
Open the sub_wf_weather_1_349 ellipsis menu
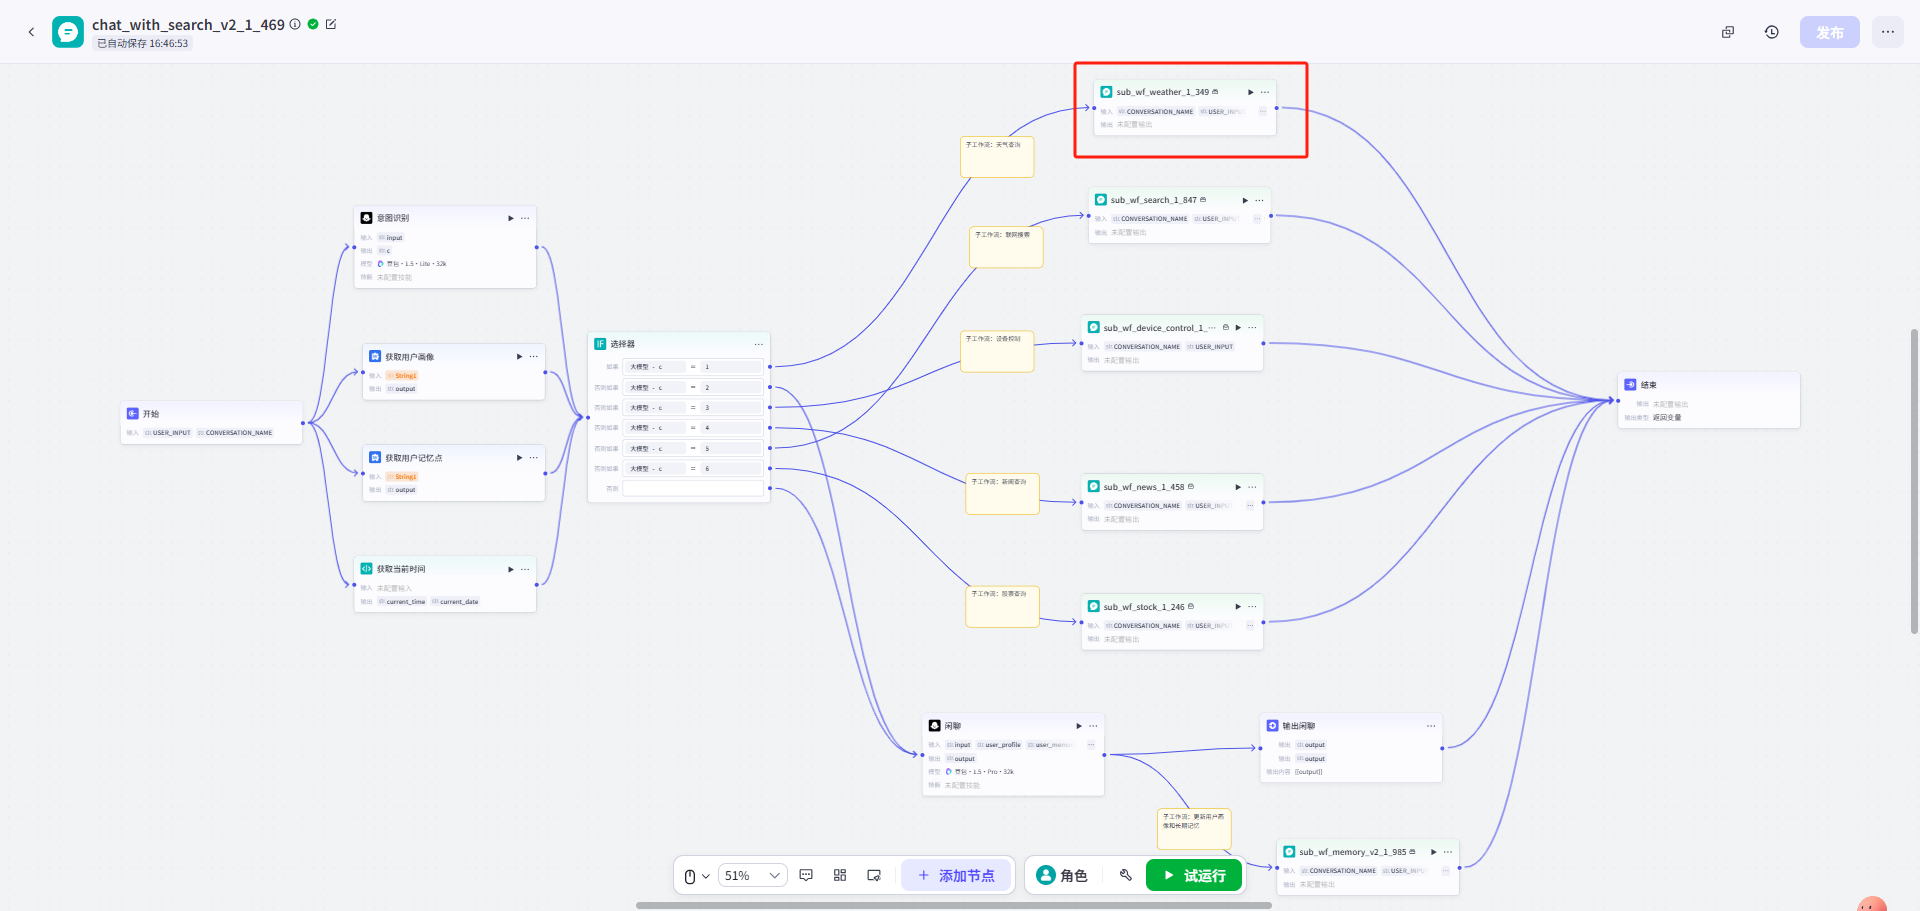click(1265, 92)
